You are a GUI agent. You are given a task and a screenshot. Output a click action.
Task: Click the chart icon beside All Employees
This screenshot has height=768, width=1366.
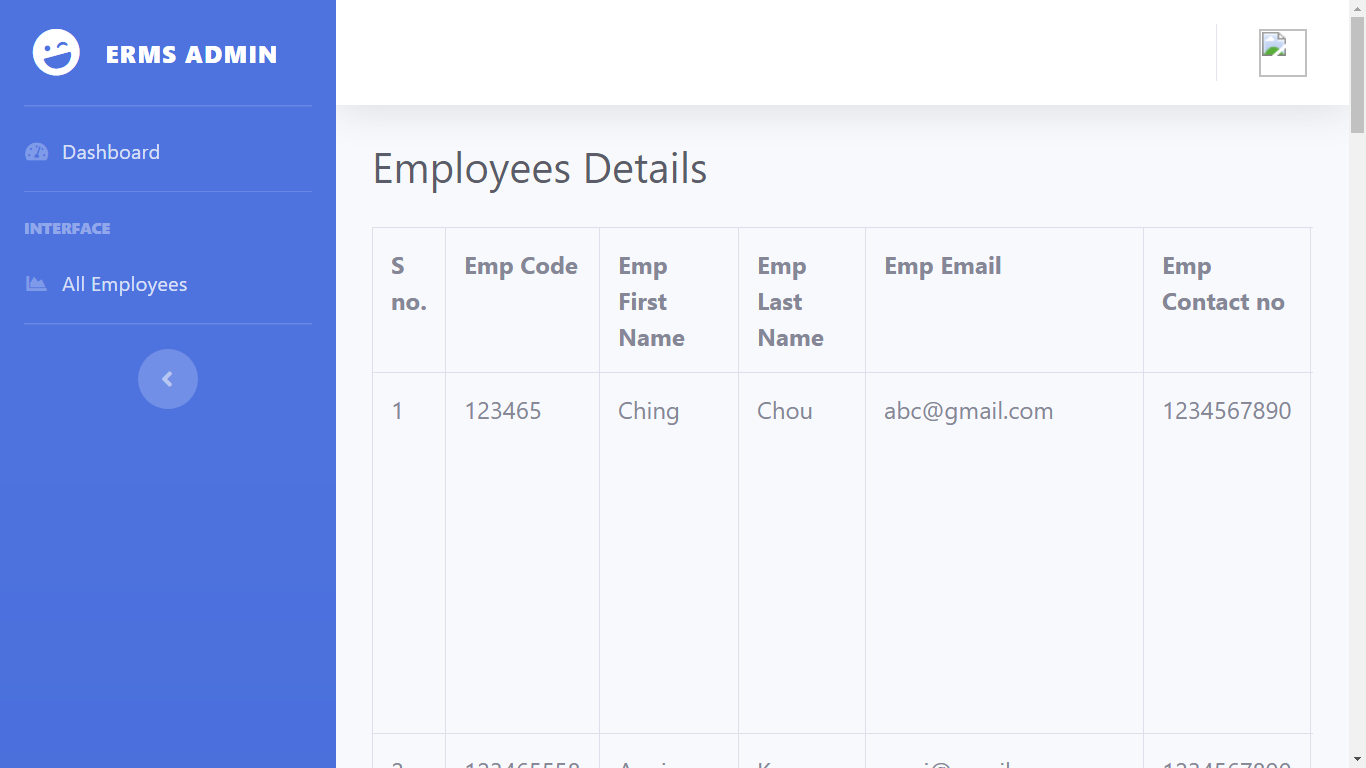[x=36, y=284]
